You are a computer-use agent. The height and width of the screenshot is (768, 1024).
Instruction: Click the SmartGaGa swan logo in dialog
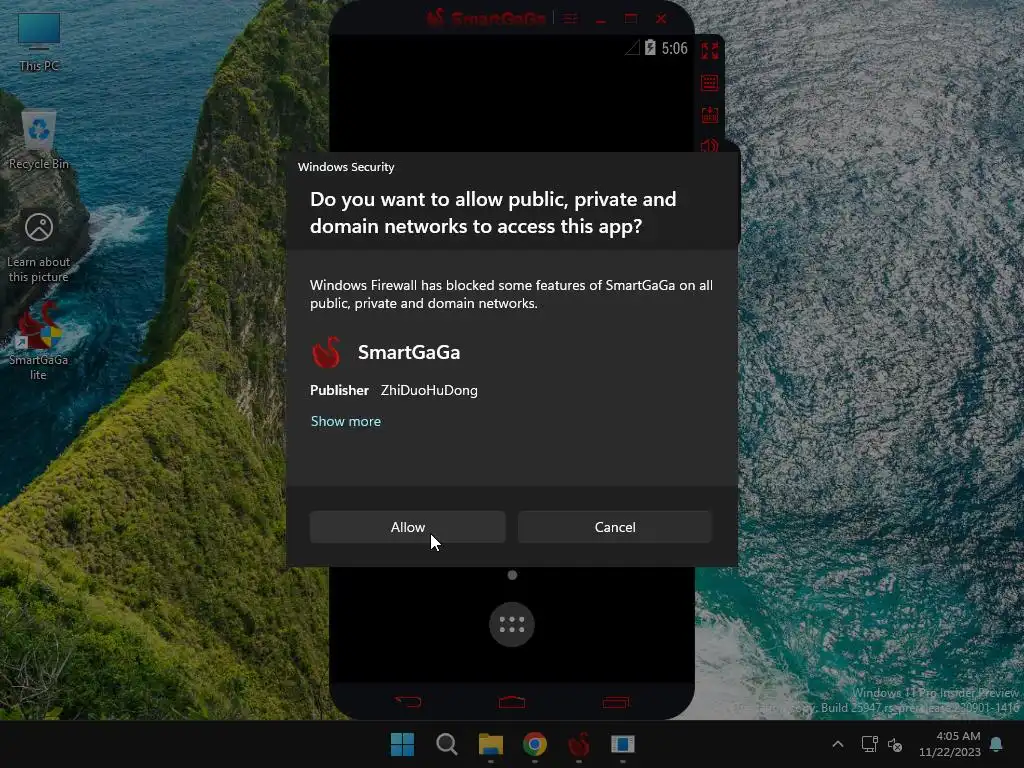click(x=326, y=353)
